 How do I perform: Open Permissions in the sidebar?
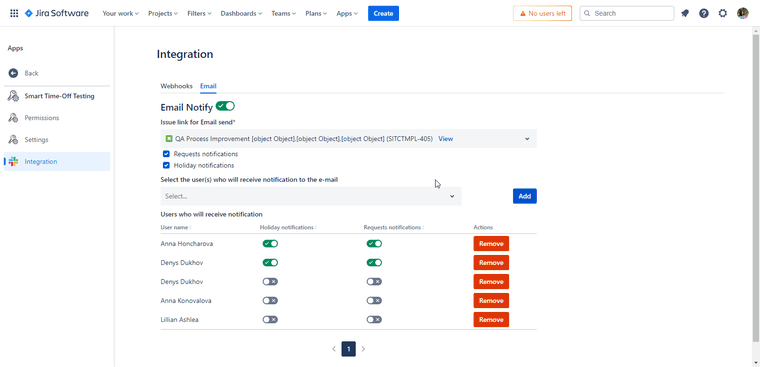[x=42, y=118]
